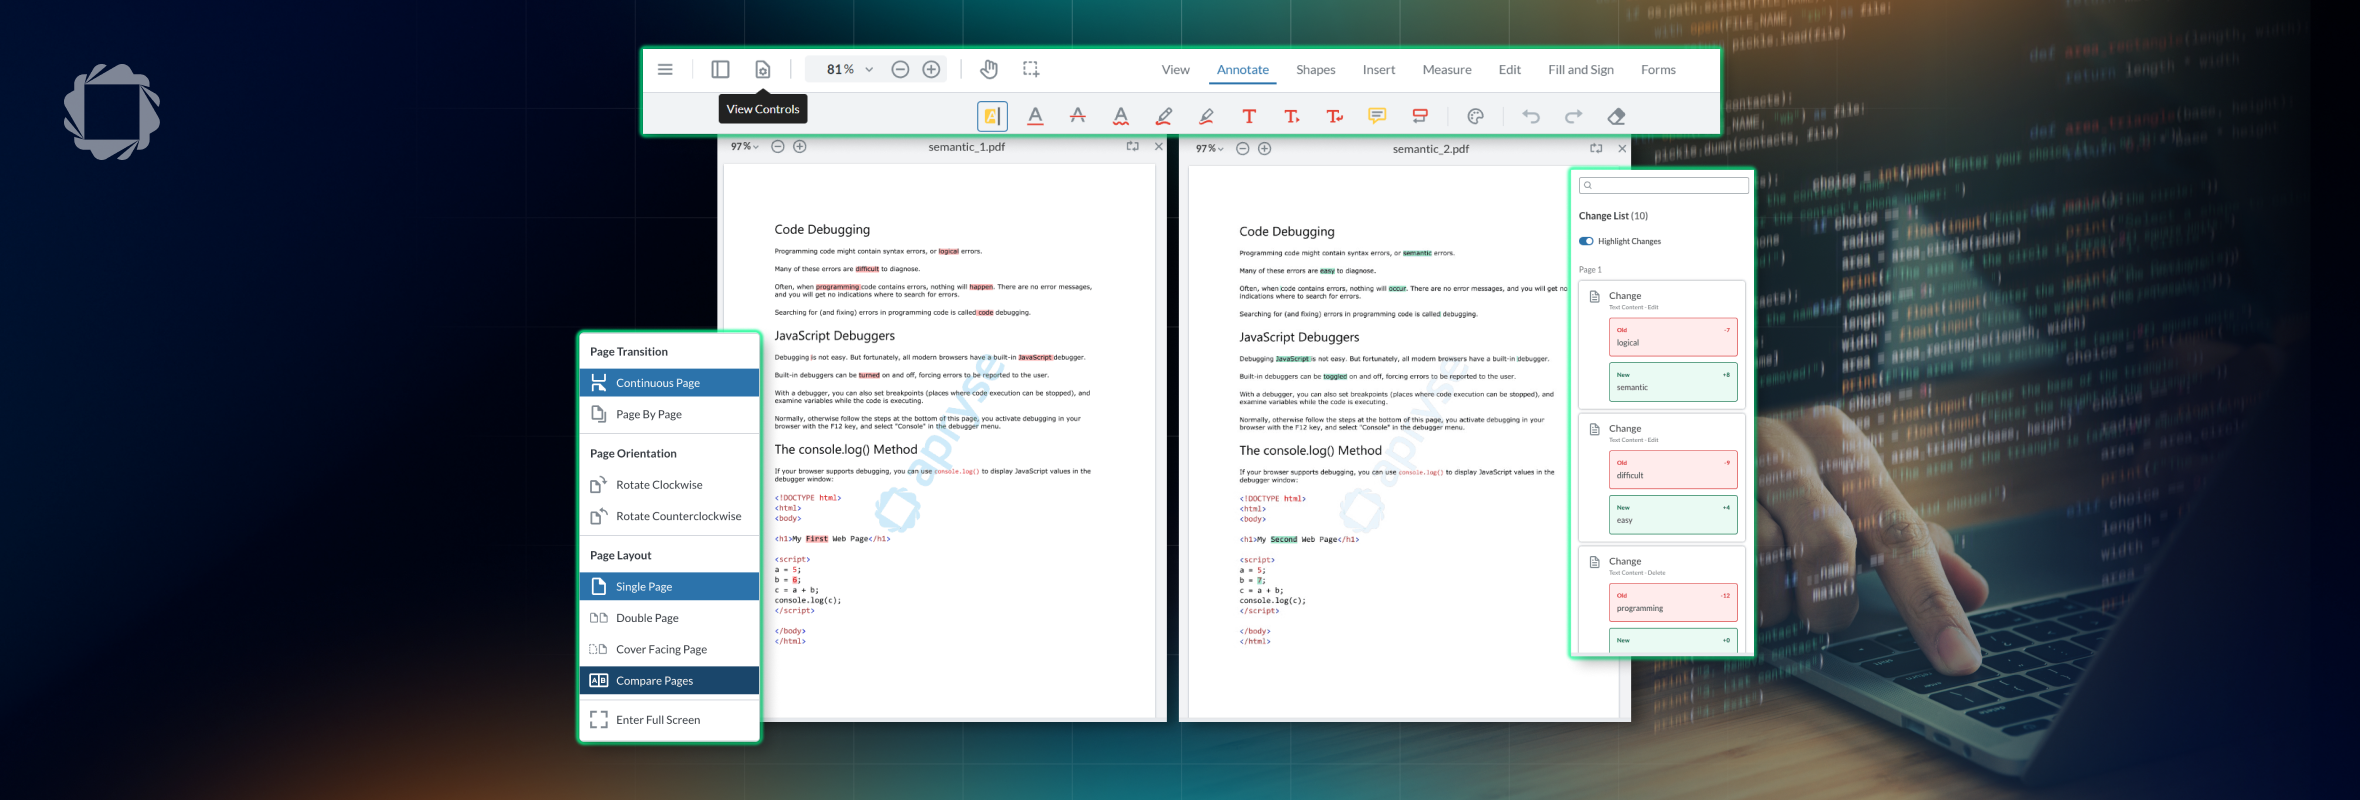The width and height of the screenshot is (2360, 800).
Task: Select the marquee selection tool
Action: pyautogui.click(x=1031, y=69)
